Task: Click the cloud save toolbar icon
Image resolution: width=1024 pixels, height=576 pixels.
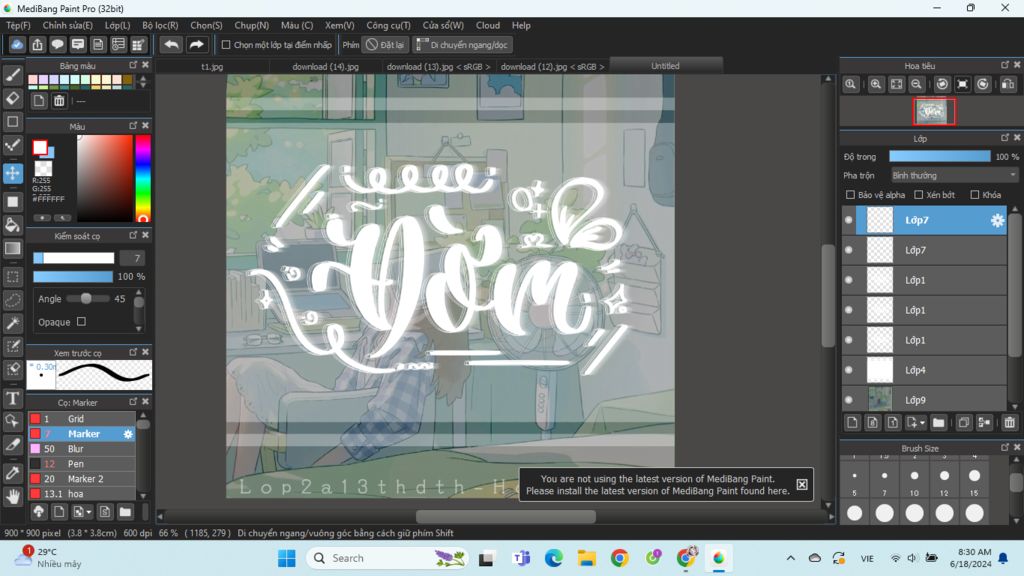Action: [x=17, y=44]
